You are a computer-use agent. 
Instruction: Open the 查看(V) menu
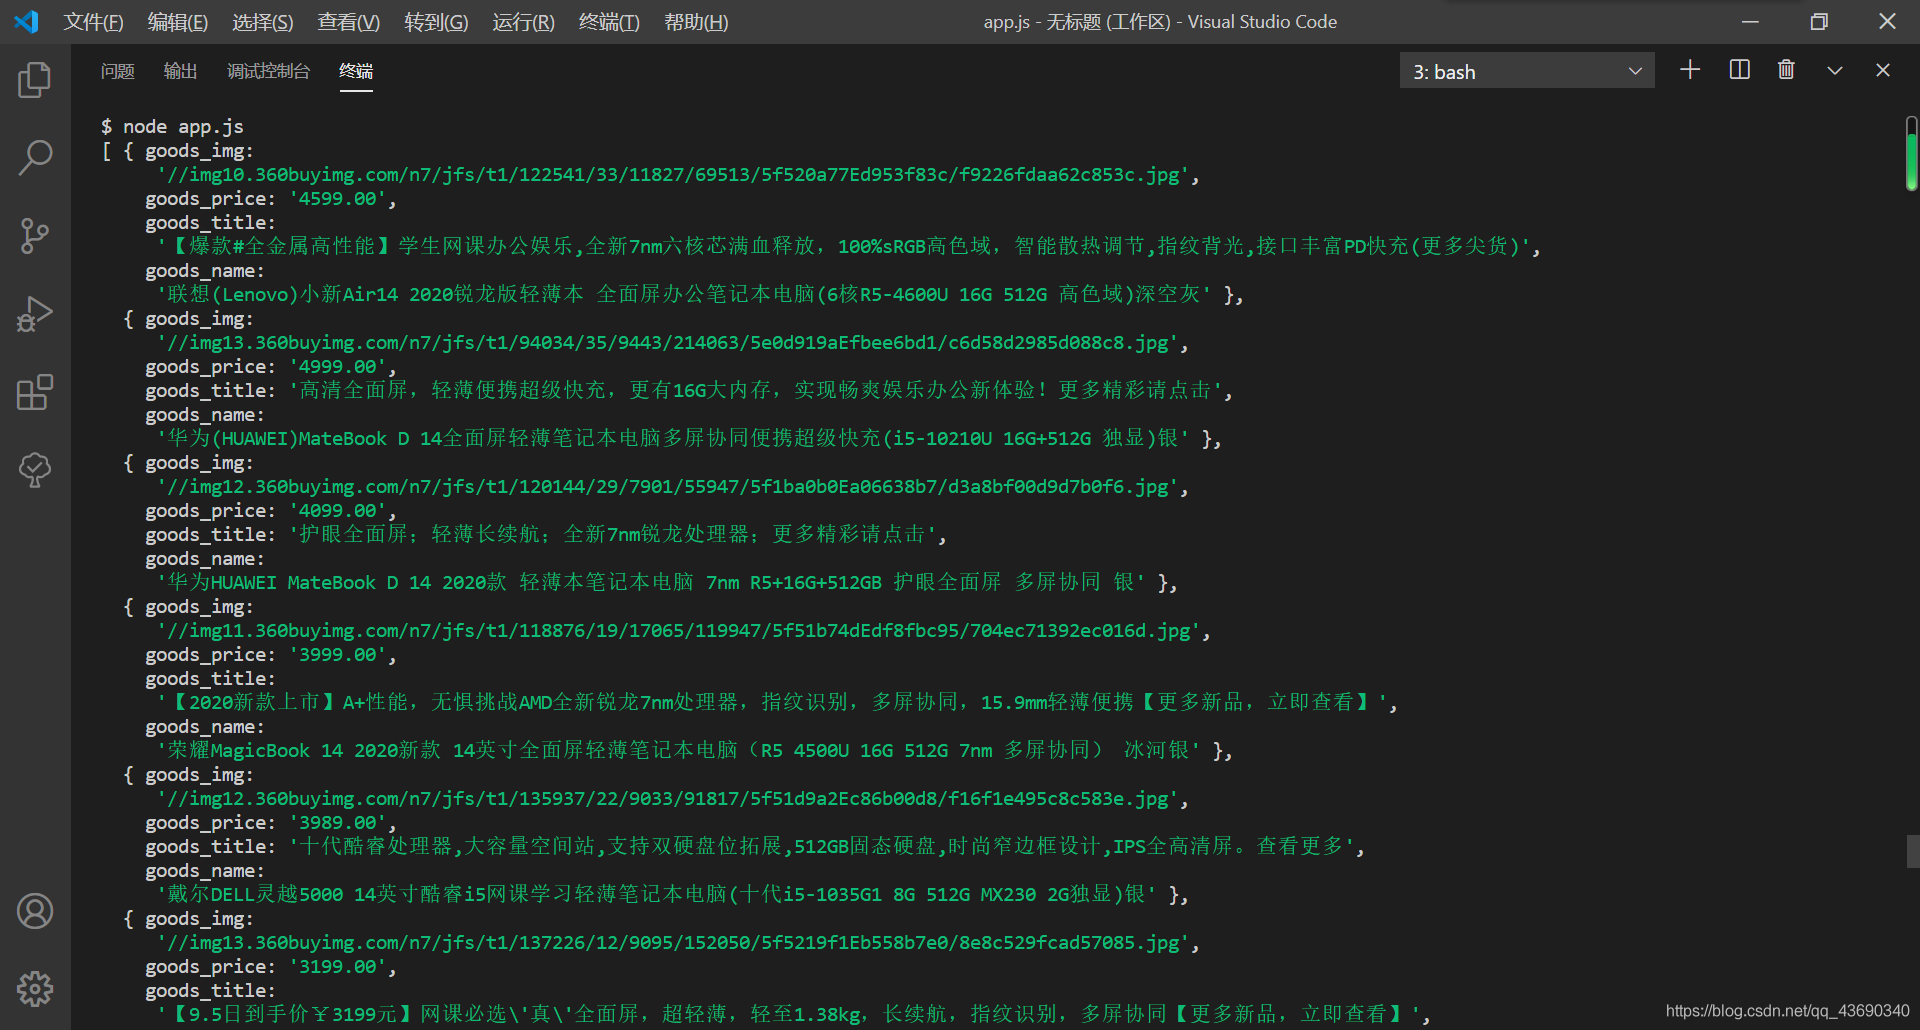pos(349,22)
